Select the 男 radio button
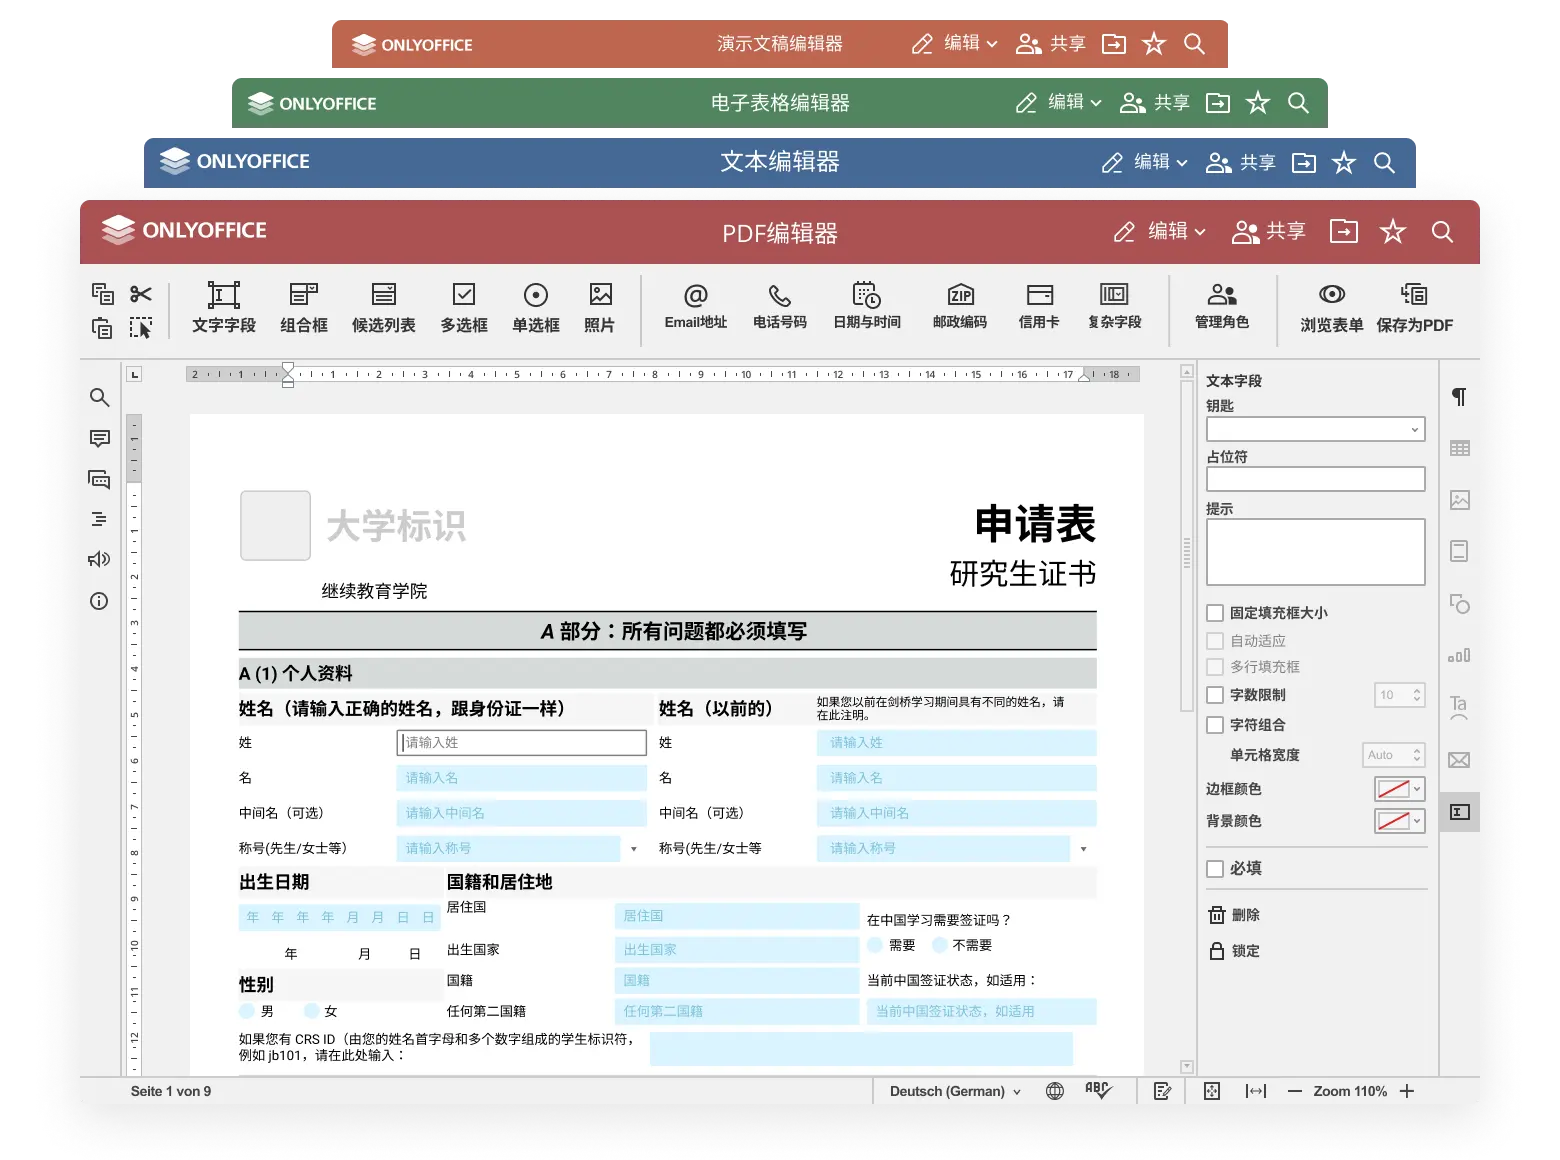This screenshot has height=1160, width=1560. click(247, 1011)
